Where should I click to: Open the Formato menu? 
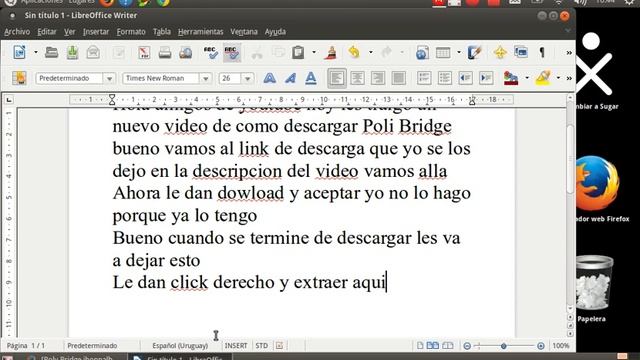tap(131, 31)
